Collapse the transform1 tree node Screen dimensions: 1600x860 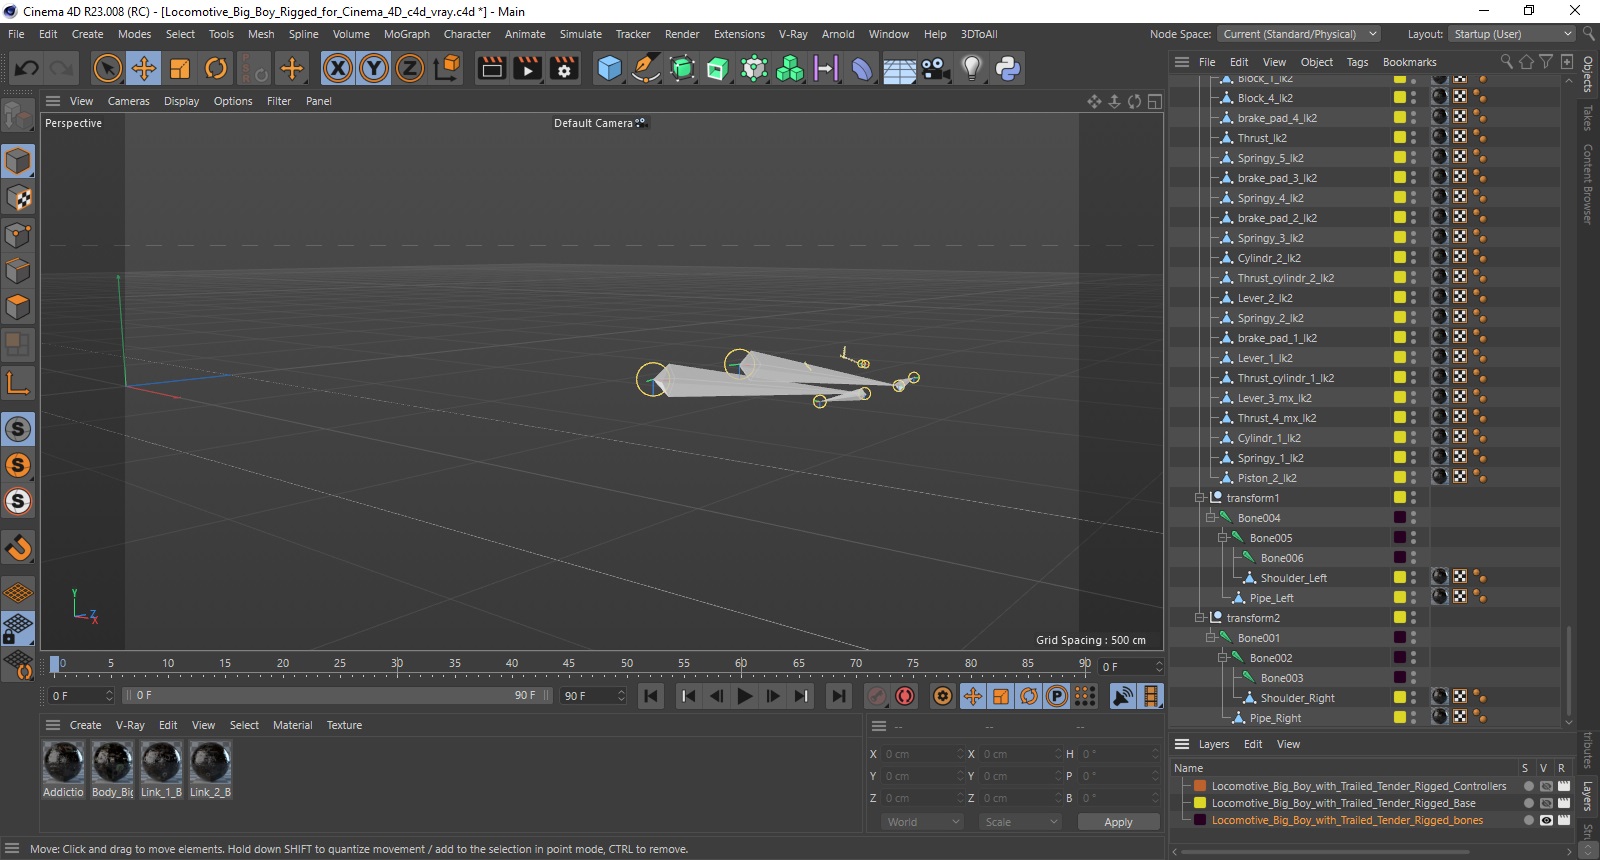click(1199, 497)
